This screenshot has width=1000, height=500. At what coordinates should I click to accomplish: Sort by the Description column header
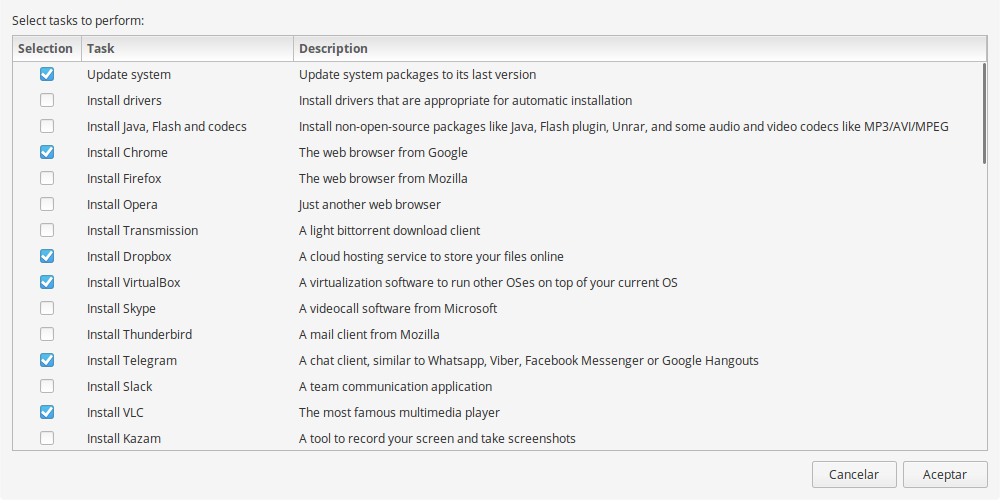pos(640,48)
